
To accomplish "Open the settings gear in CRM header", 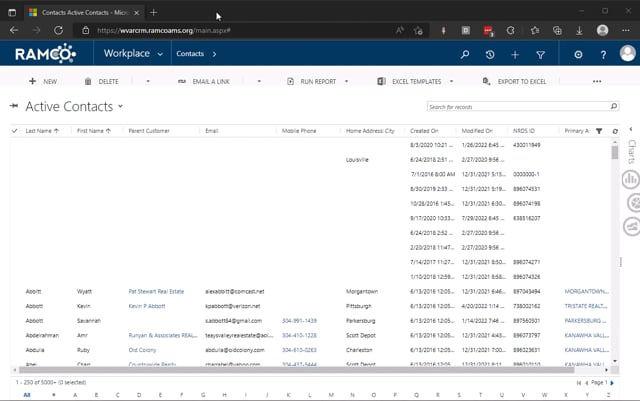I will click(x=579, y=54).
